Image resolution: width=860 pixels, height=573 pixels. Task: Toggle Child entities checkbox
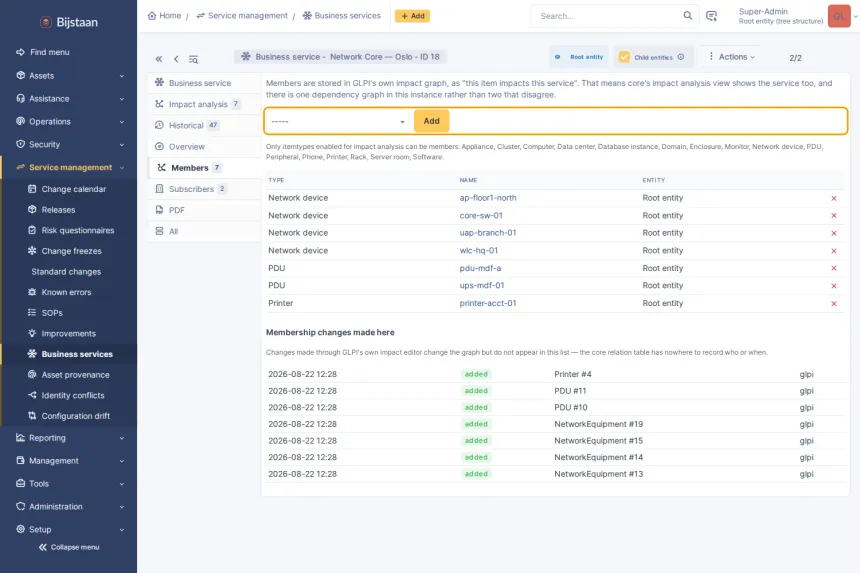tap(624, 57)
